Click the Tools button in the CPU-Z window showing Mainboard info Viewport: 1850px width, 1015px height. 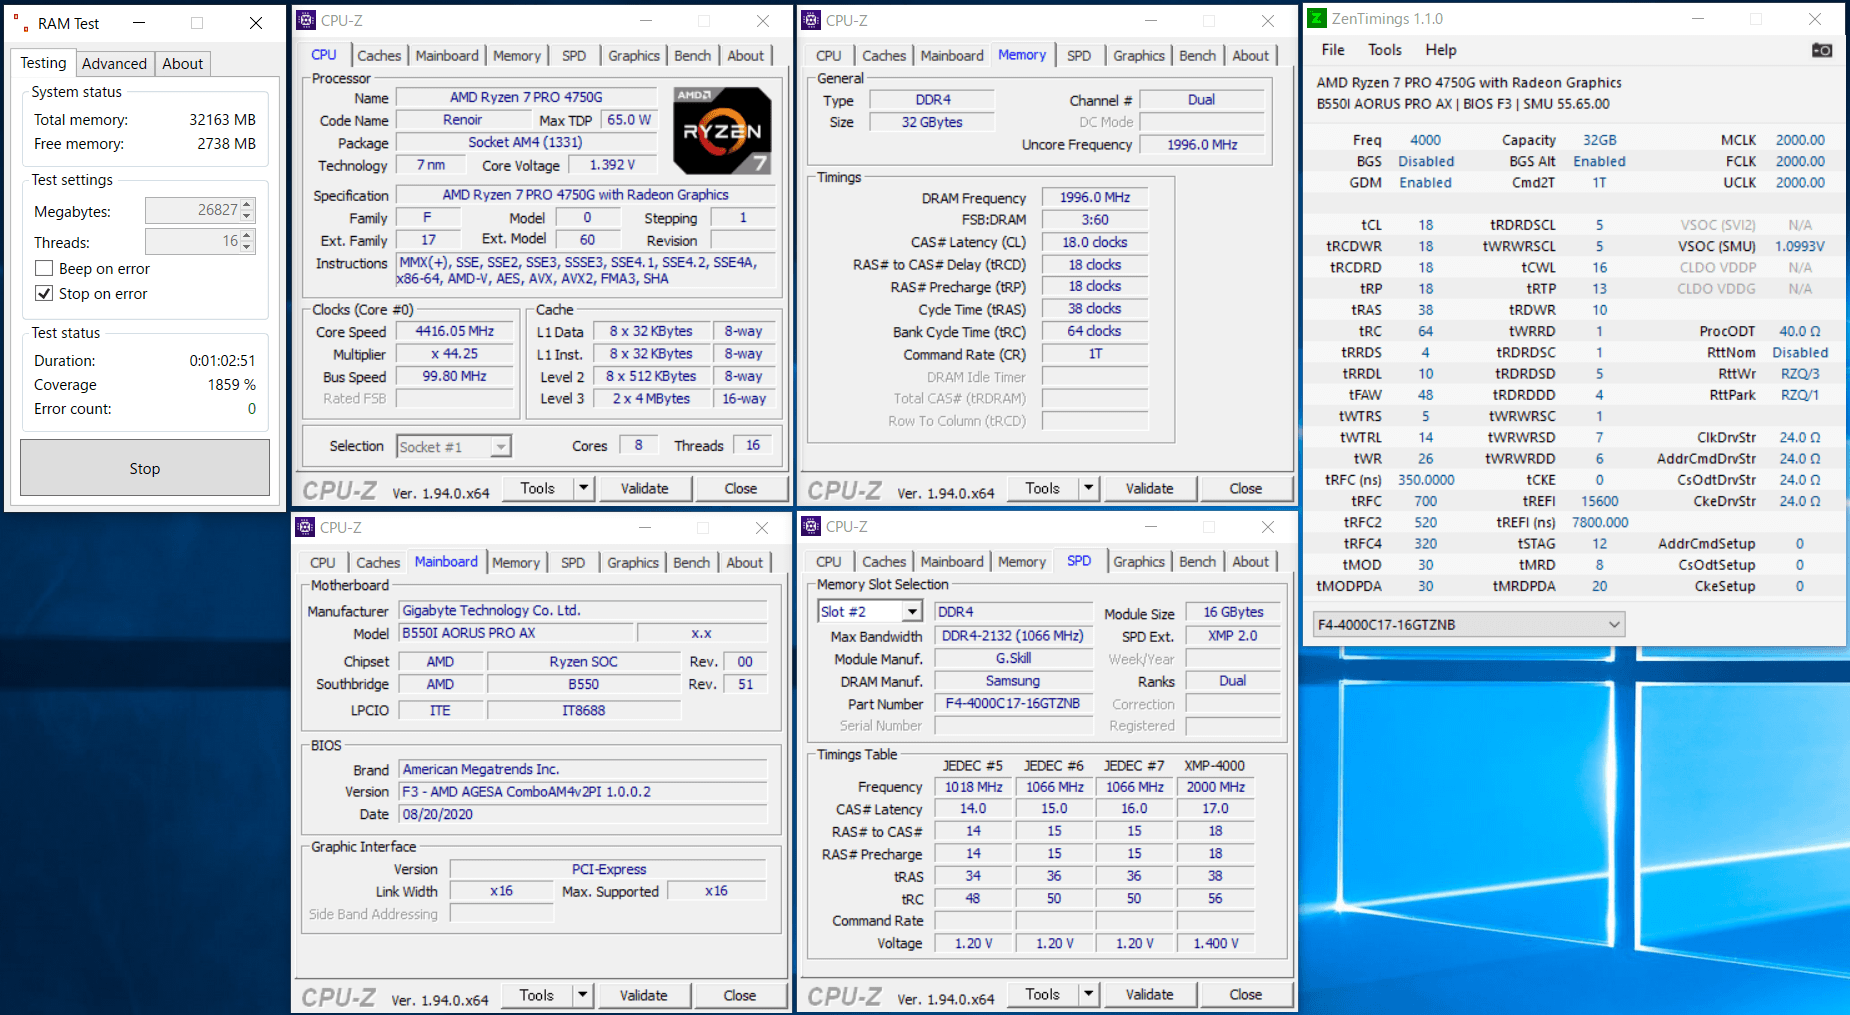click(536, 995)
